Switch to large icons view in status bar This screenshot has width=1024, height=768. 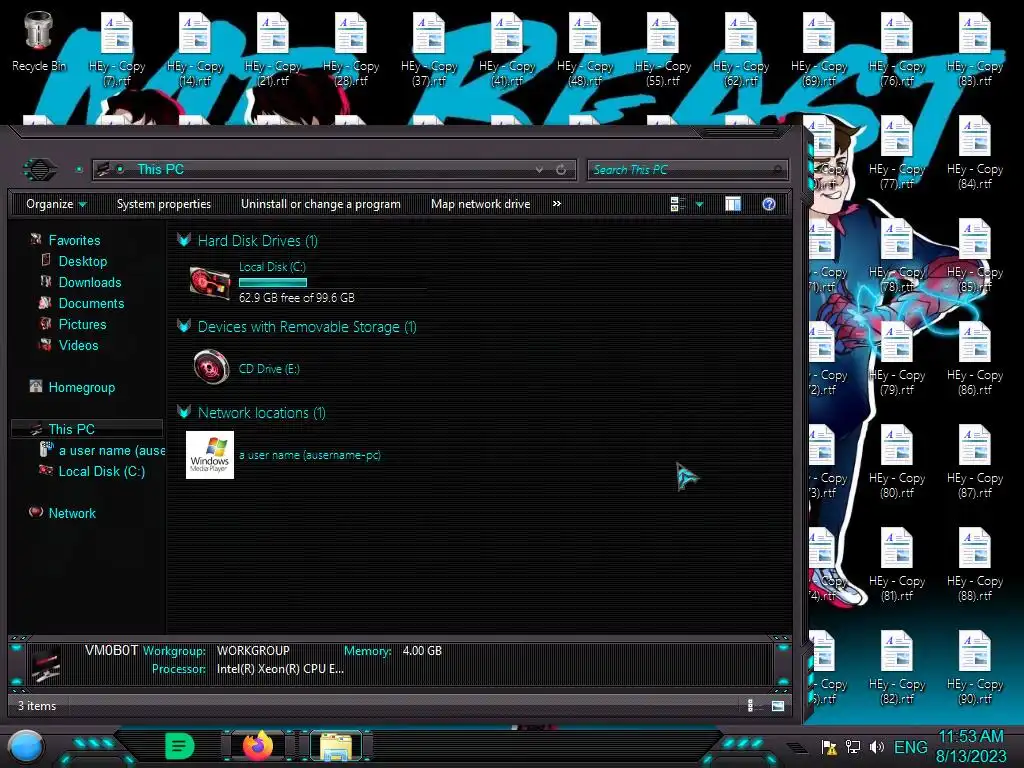778,705
